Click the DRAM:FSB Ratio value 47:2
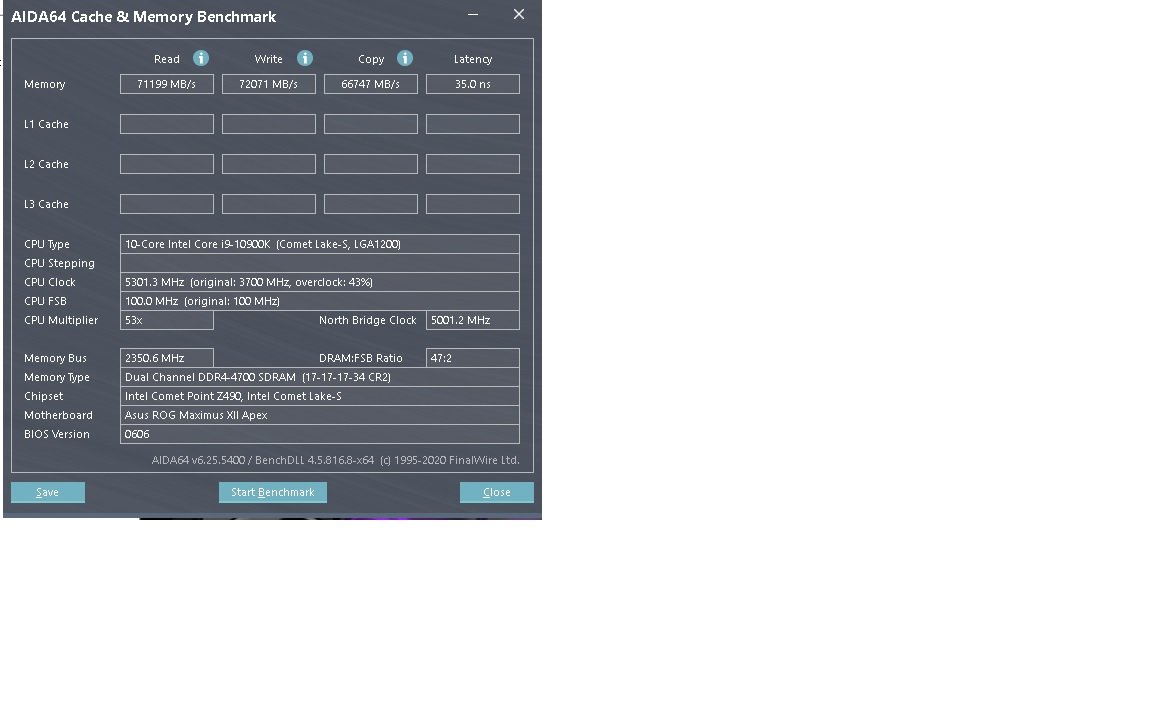1152x720 pixels. click(473, 358)
